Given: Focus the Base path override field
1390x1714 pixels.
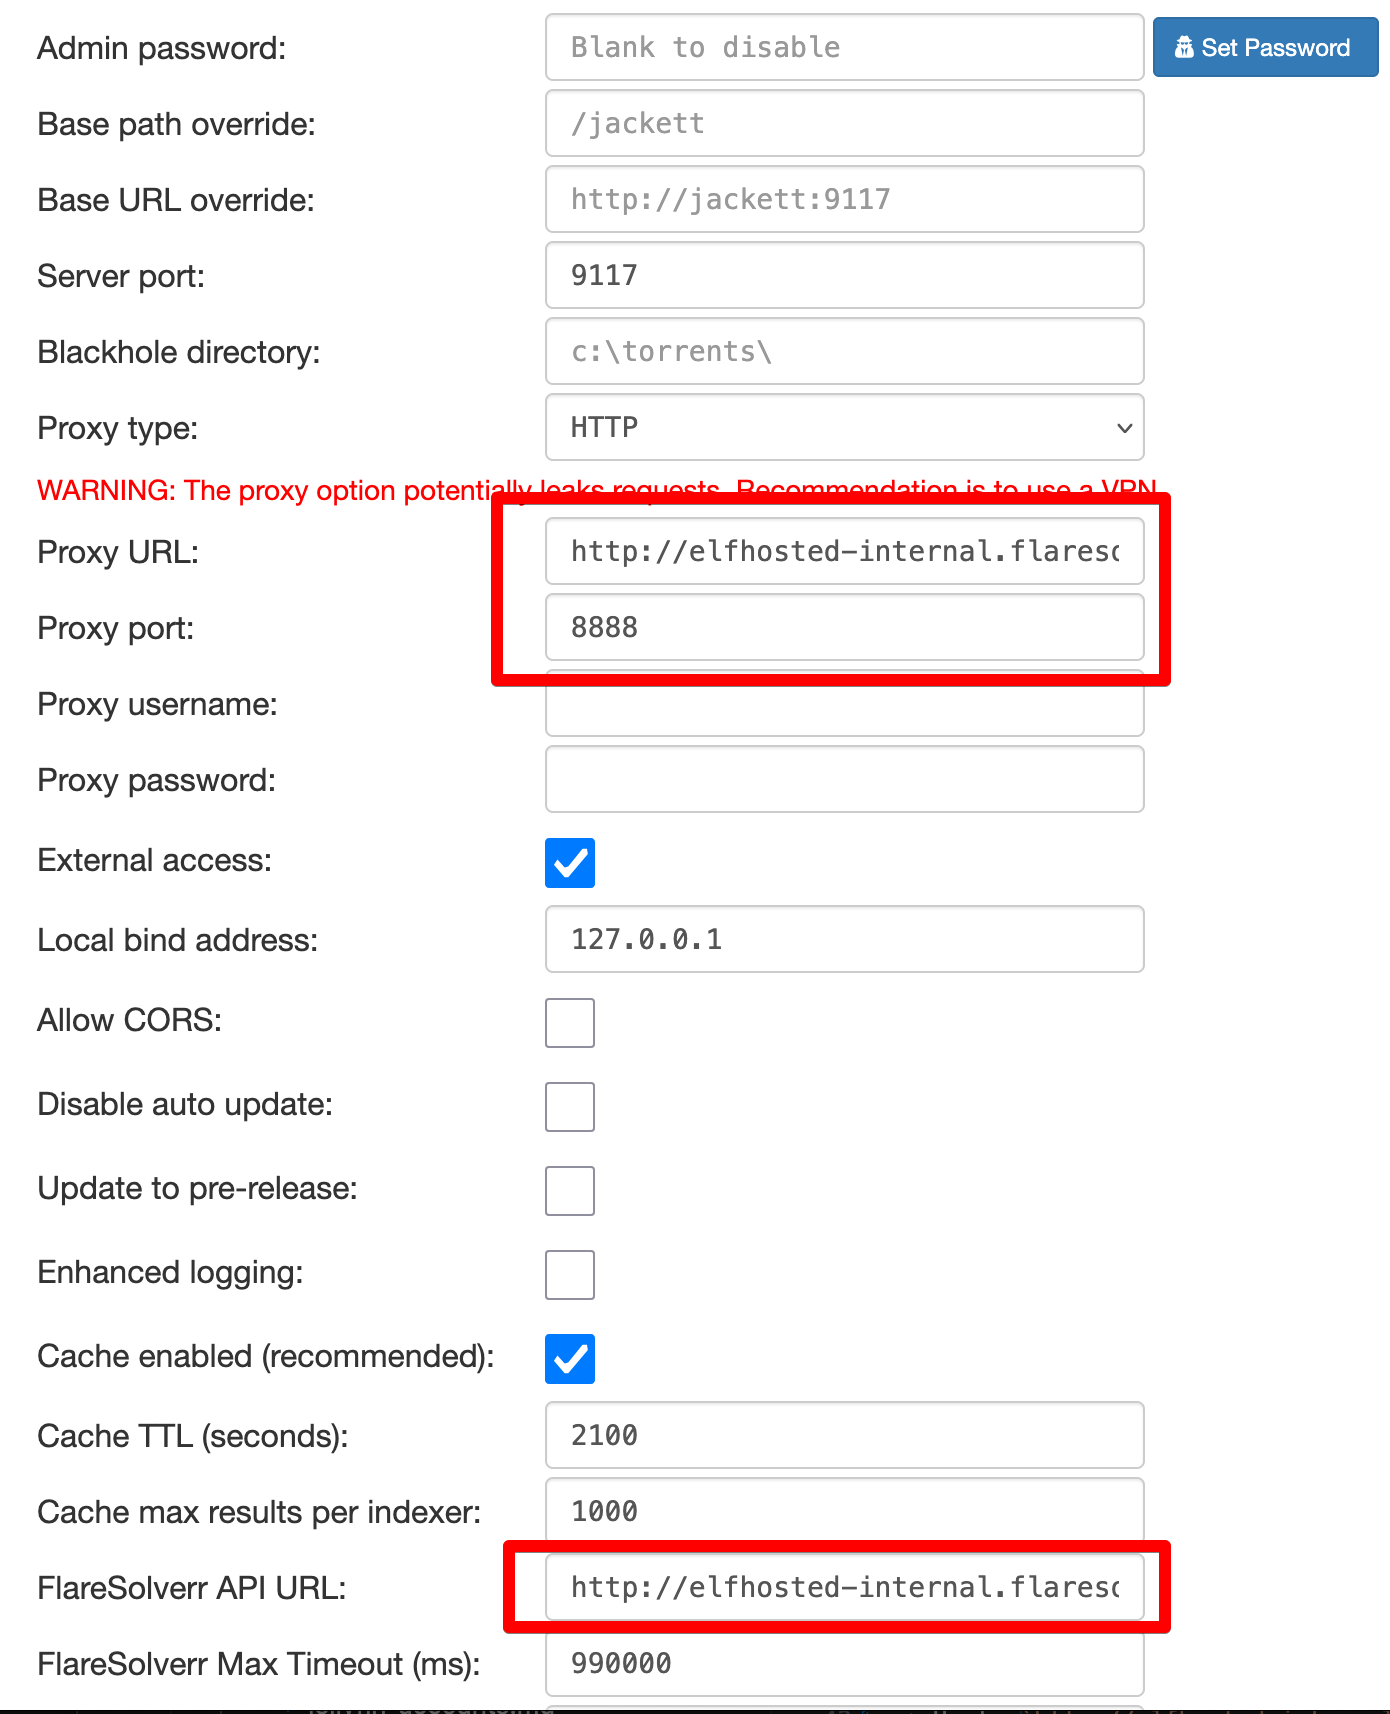Looking at the screenshot, I should 844,123.
